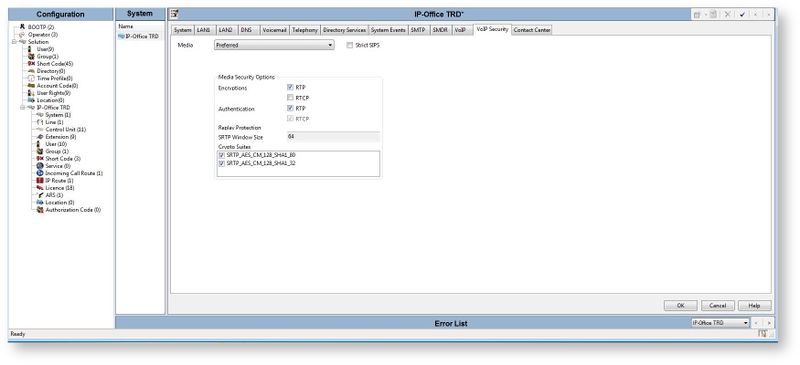Image resolution: width=800 pixels, height=365 pixels.
Task: Click the Short Code (3) icon
Action: pyautogui.click(x=40, y=159)
